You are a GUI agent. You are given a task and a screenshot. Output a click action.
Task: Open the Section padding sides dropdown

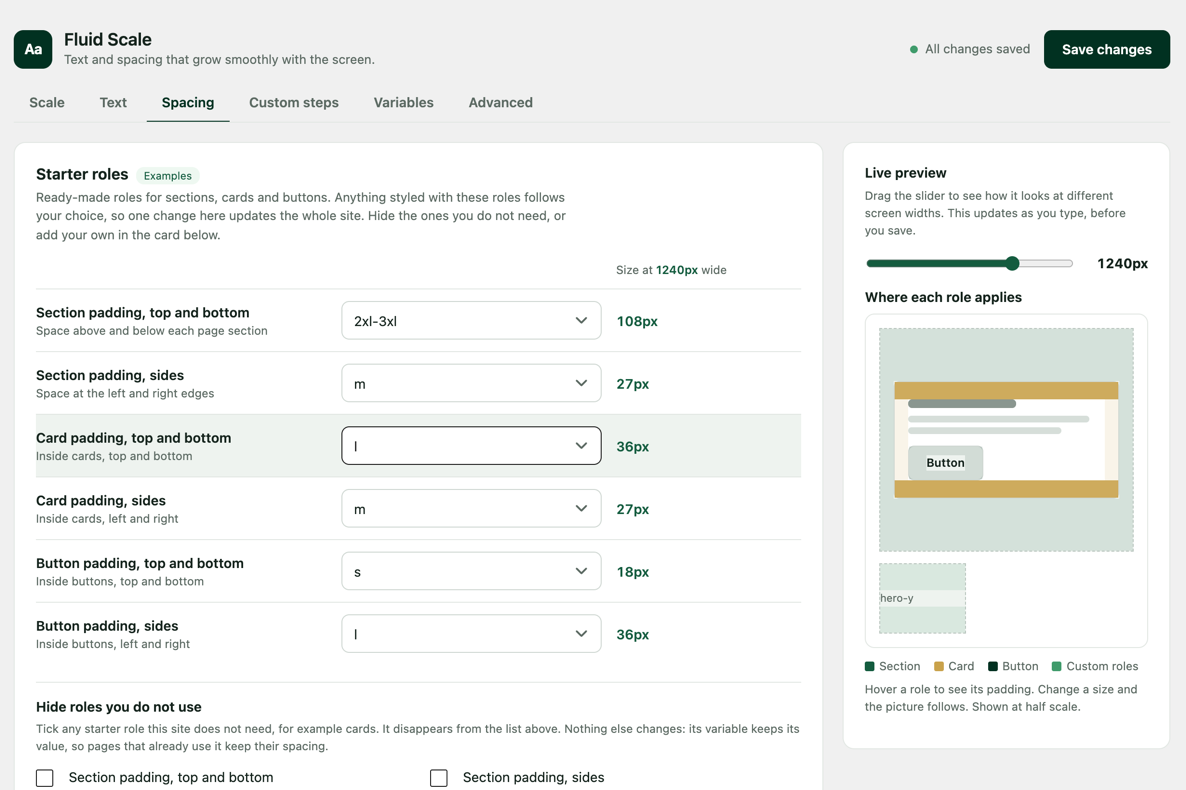click(x=471, y=384)
